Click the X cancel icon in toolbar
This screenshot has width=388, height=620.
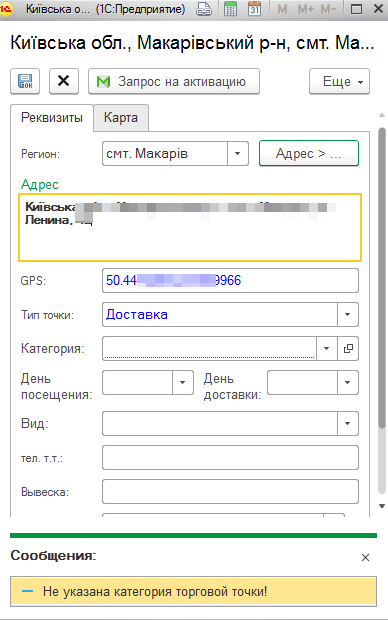[x=64, y=81]
